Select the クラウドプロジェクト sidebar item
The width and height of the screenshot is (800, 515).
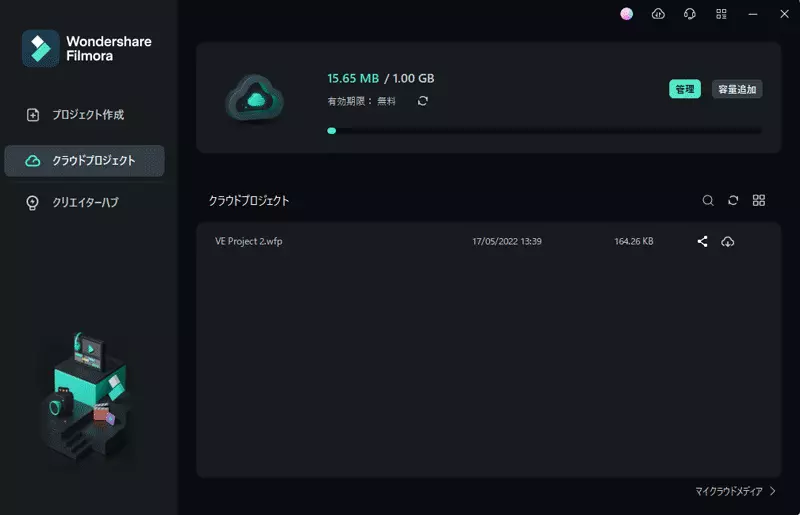pos(85,160)
